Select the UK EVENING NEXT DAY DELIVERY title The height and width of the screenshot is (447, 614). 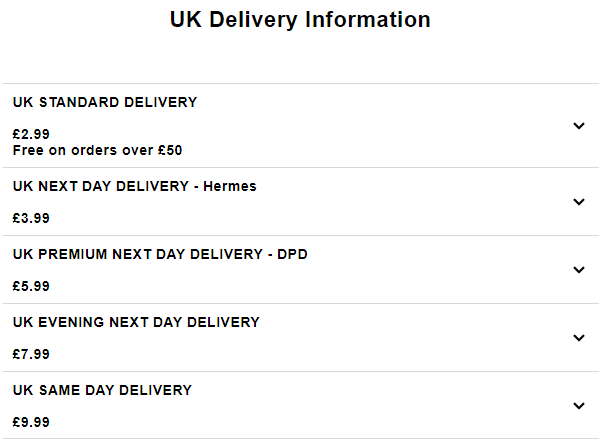pyautogui.click(x=136, y=322)
